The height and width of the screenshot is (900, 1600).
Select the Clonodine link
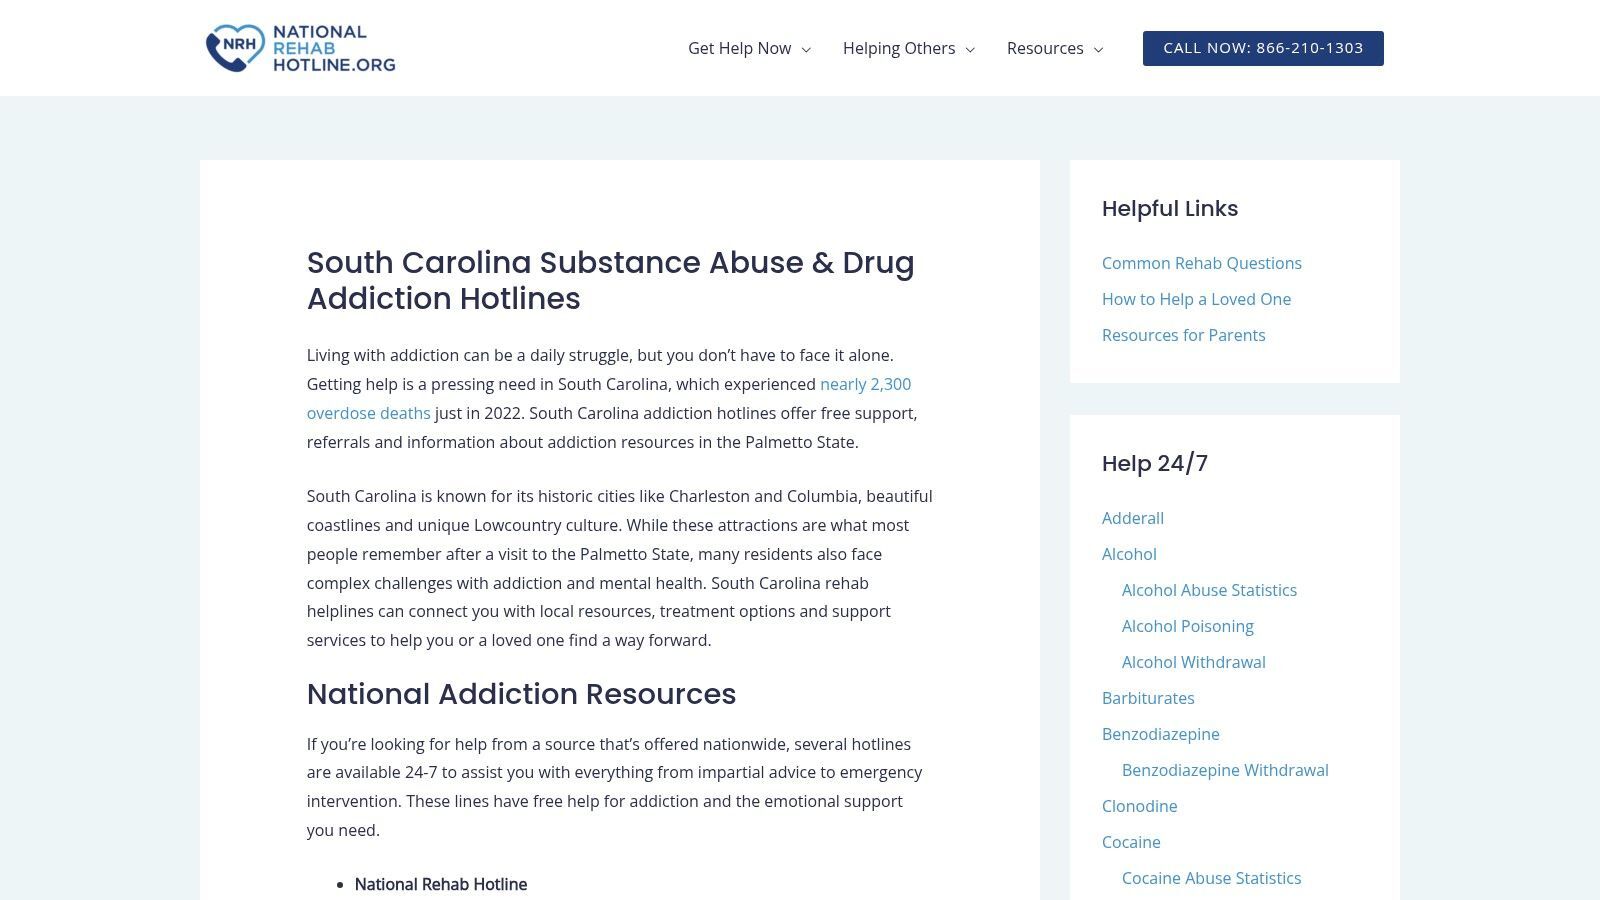(x=1139, y=806)
